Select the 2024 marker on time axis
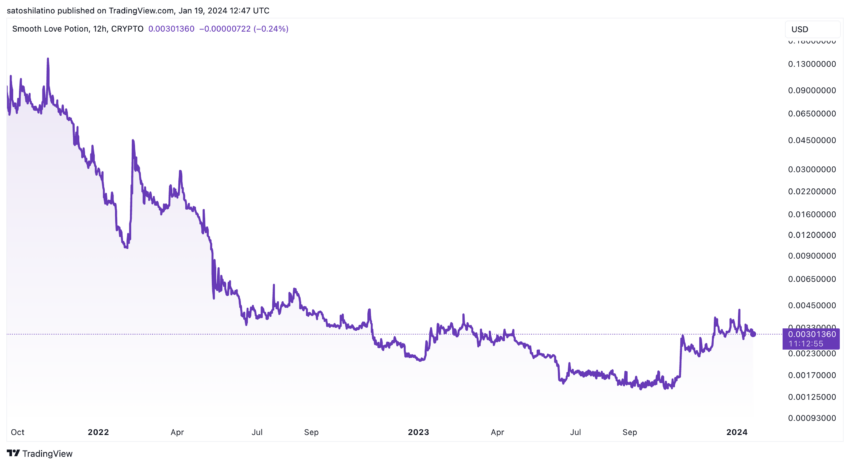Image resolution: width=850 pixels, height=465 pixels. tap(737, 432)
